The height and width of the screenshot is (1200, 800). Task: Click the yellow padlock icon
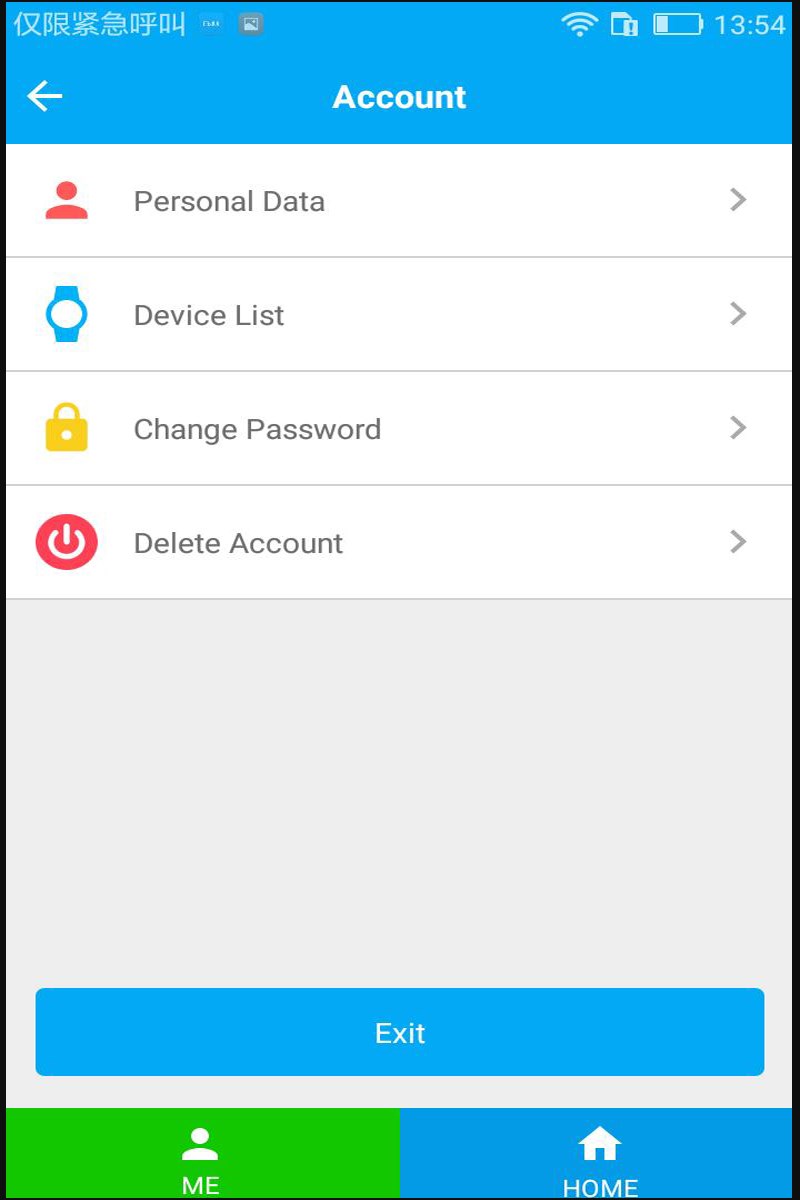coord(67,428)
